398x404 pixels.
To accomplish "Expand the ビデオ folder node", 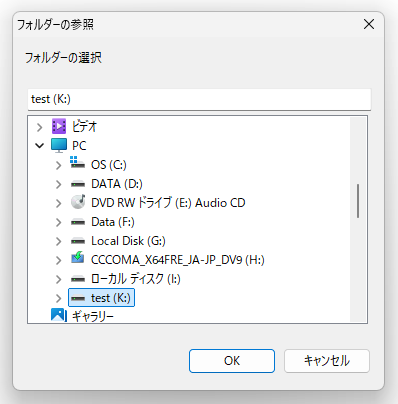I will click(x=40, y=127).
